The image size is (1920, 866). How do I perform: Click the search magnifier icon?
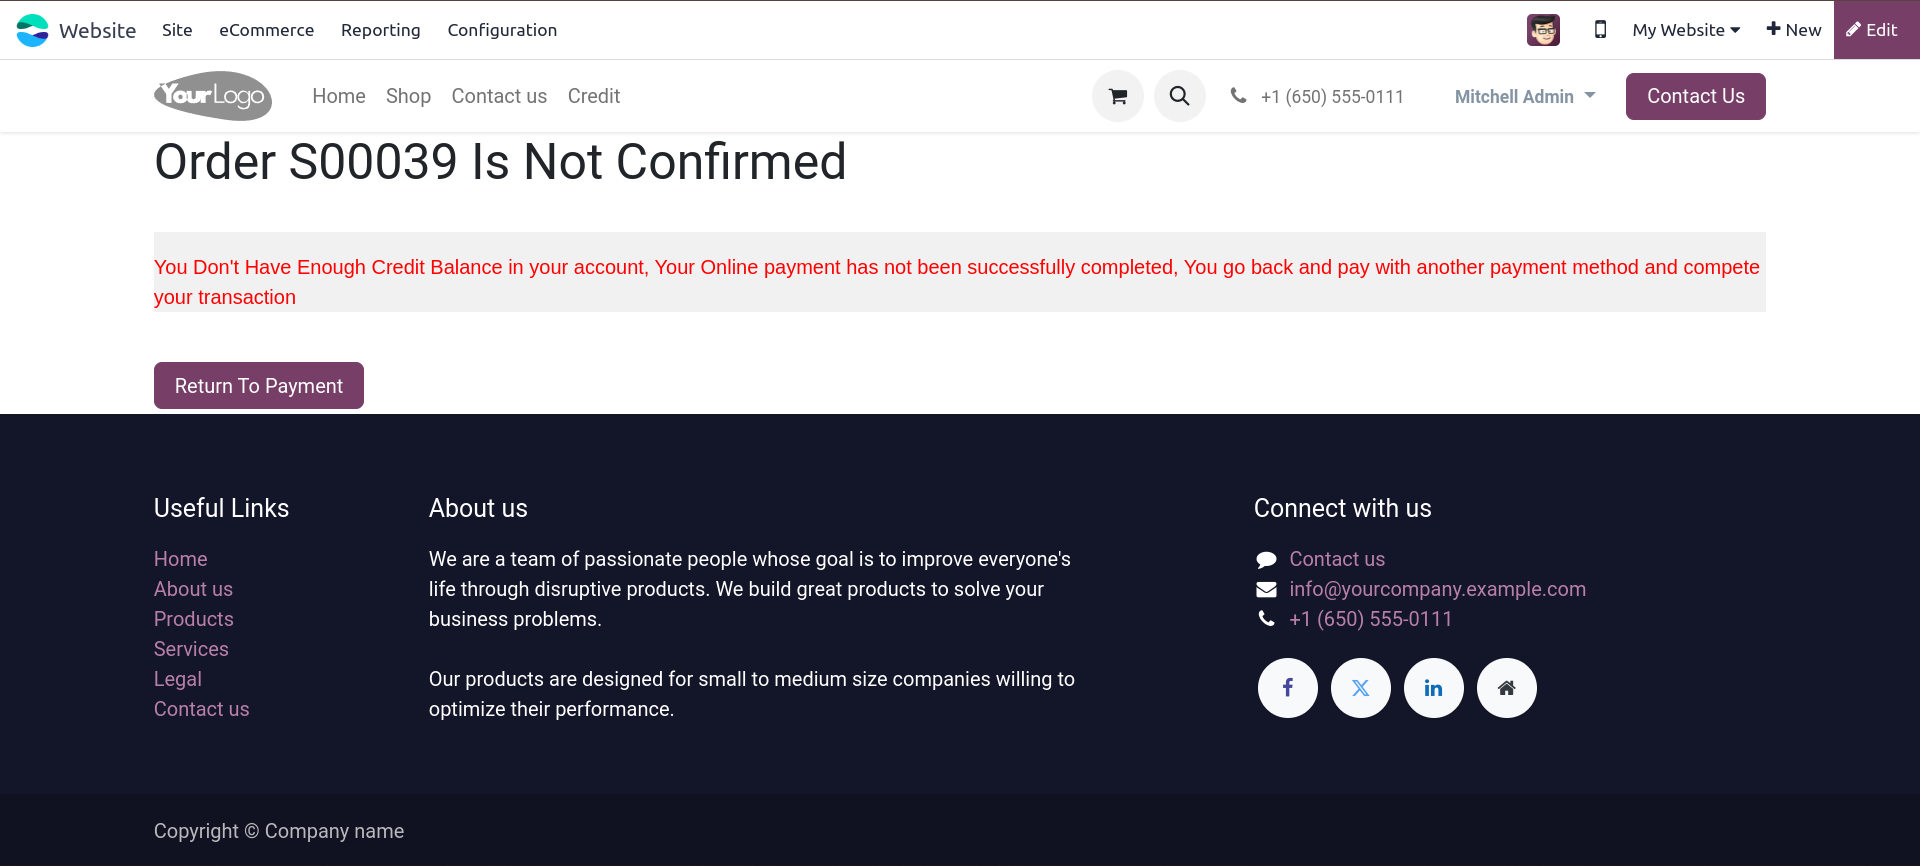(1179, 96)
